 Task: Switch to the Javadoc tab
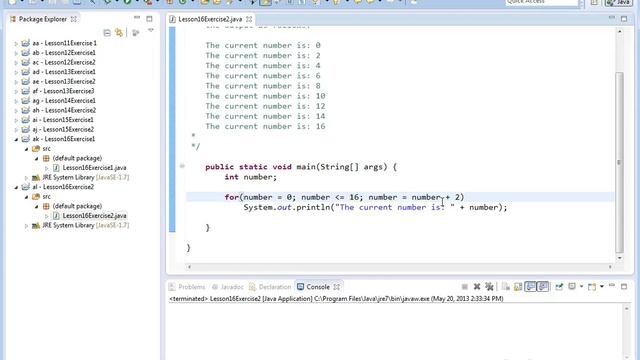click(228, 287)
